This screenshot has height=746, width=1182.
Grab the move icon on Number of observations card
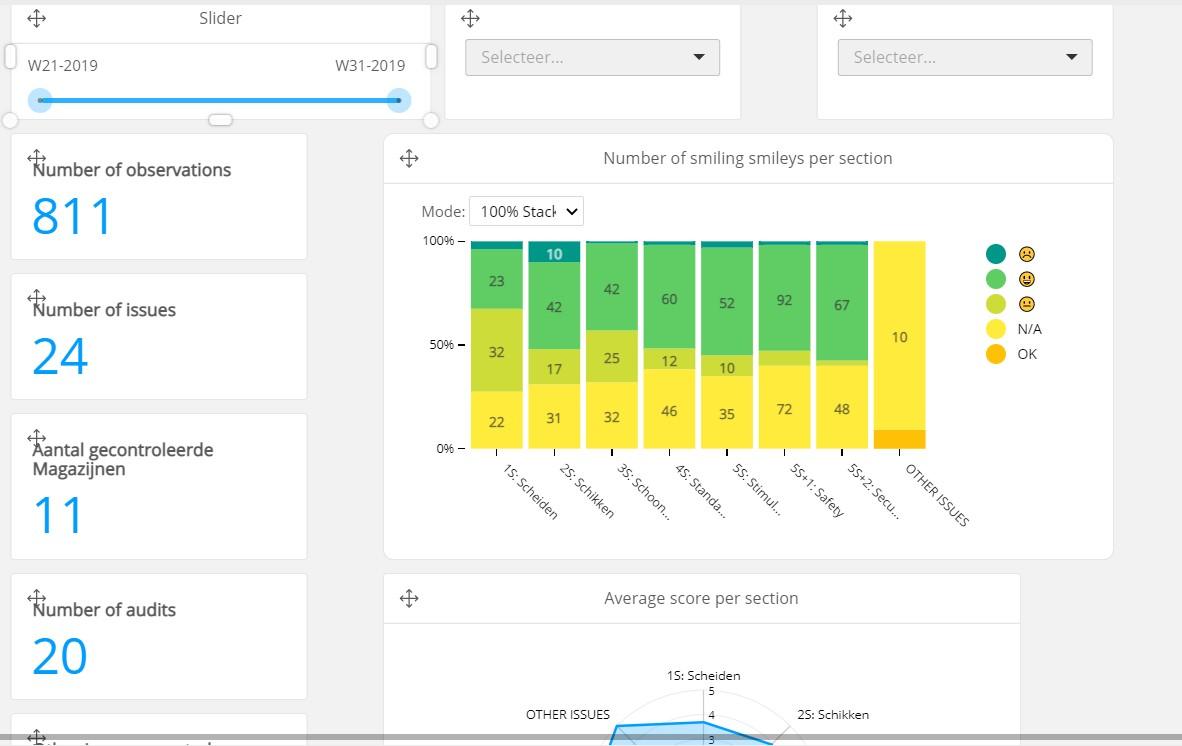(36, 158)
